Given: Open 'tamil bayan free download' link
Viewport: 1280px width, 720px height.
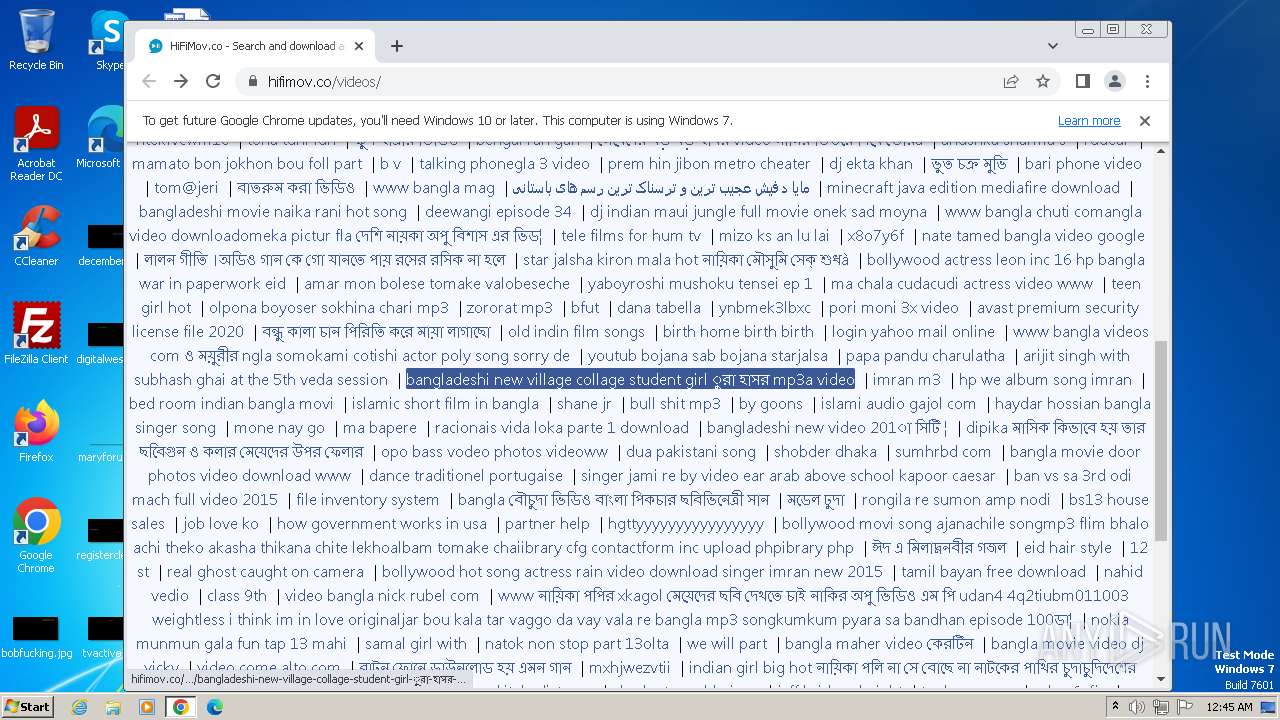Looking at the screenshot, I should point(993,572).
